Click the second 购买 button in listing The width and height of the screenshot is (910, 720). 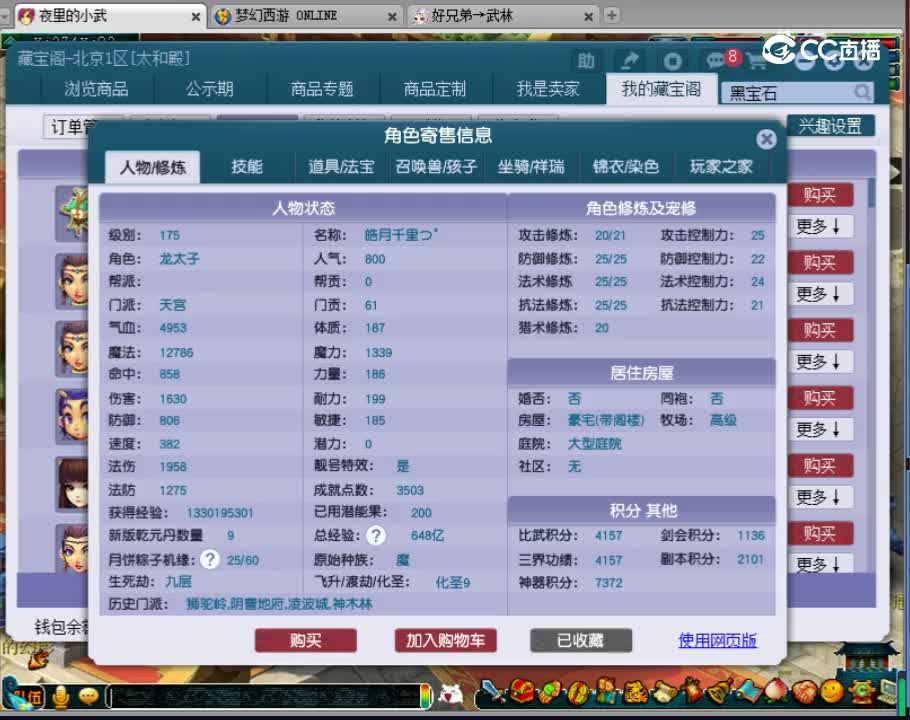tap(820, 263)
